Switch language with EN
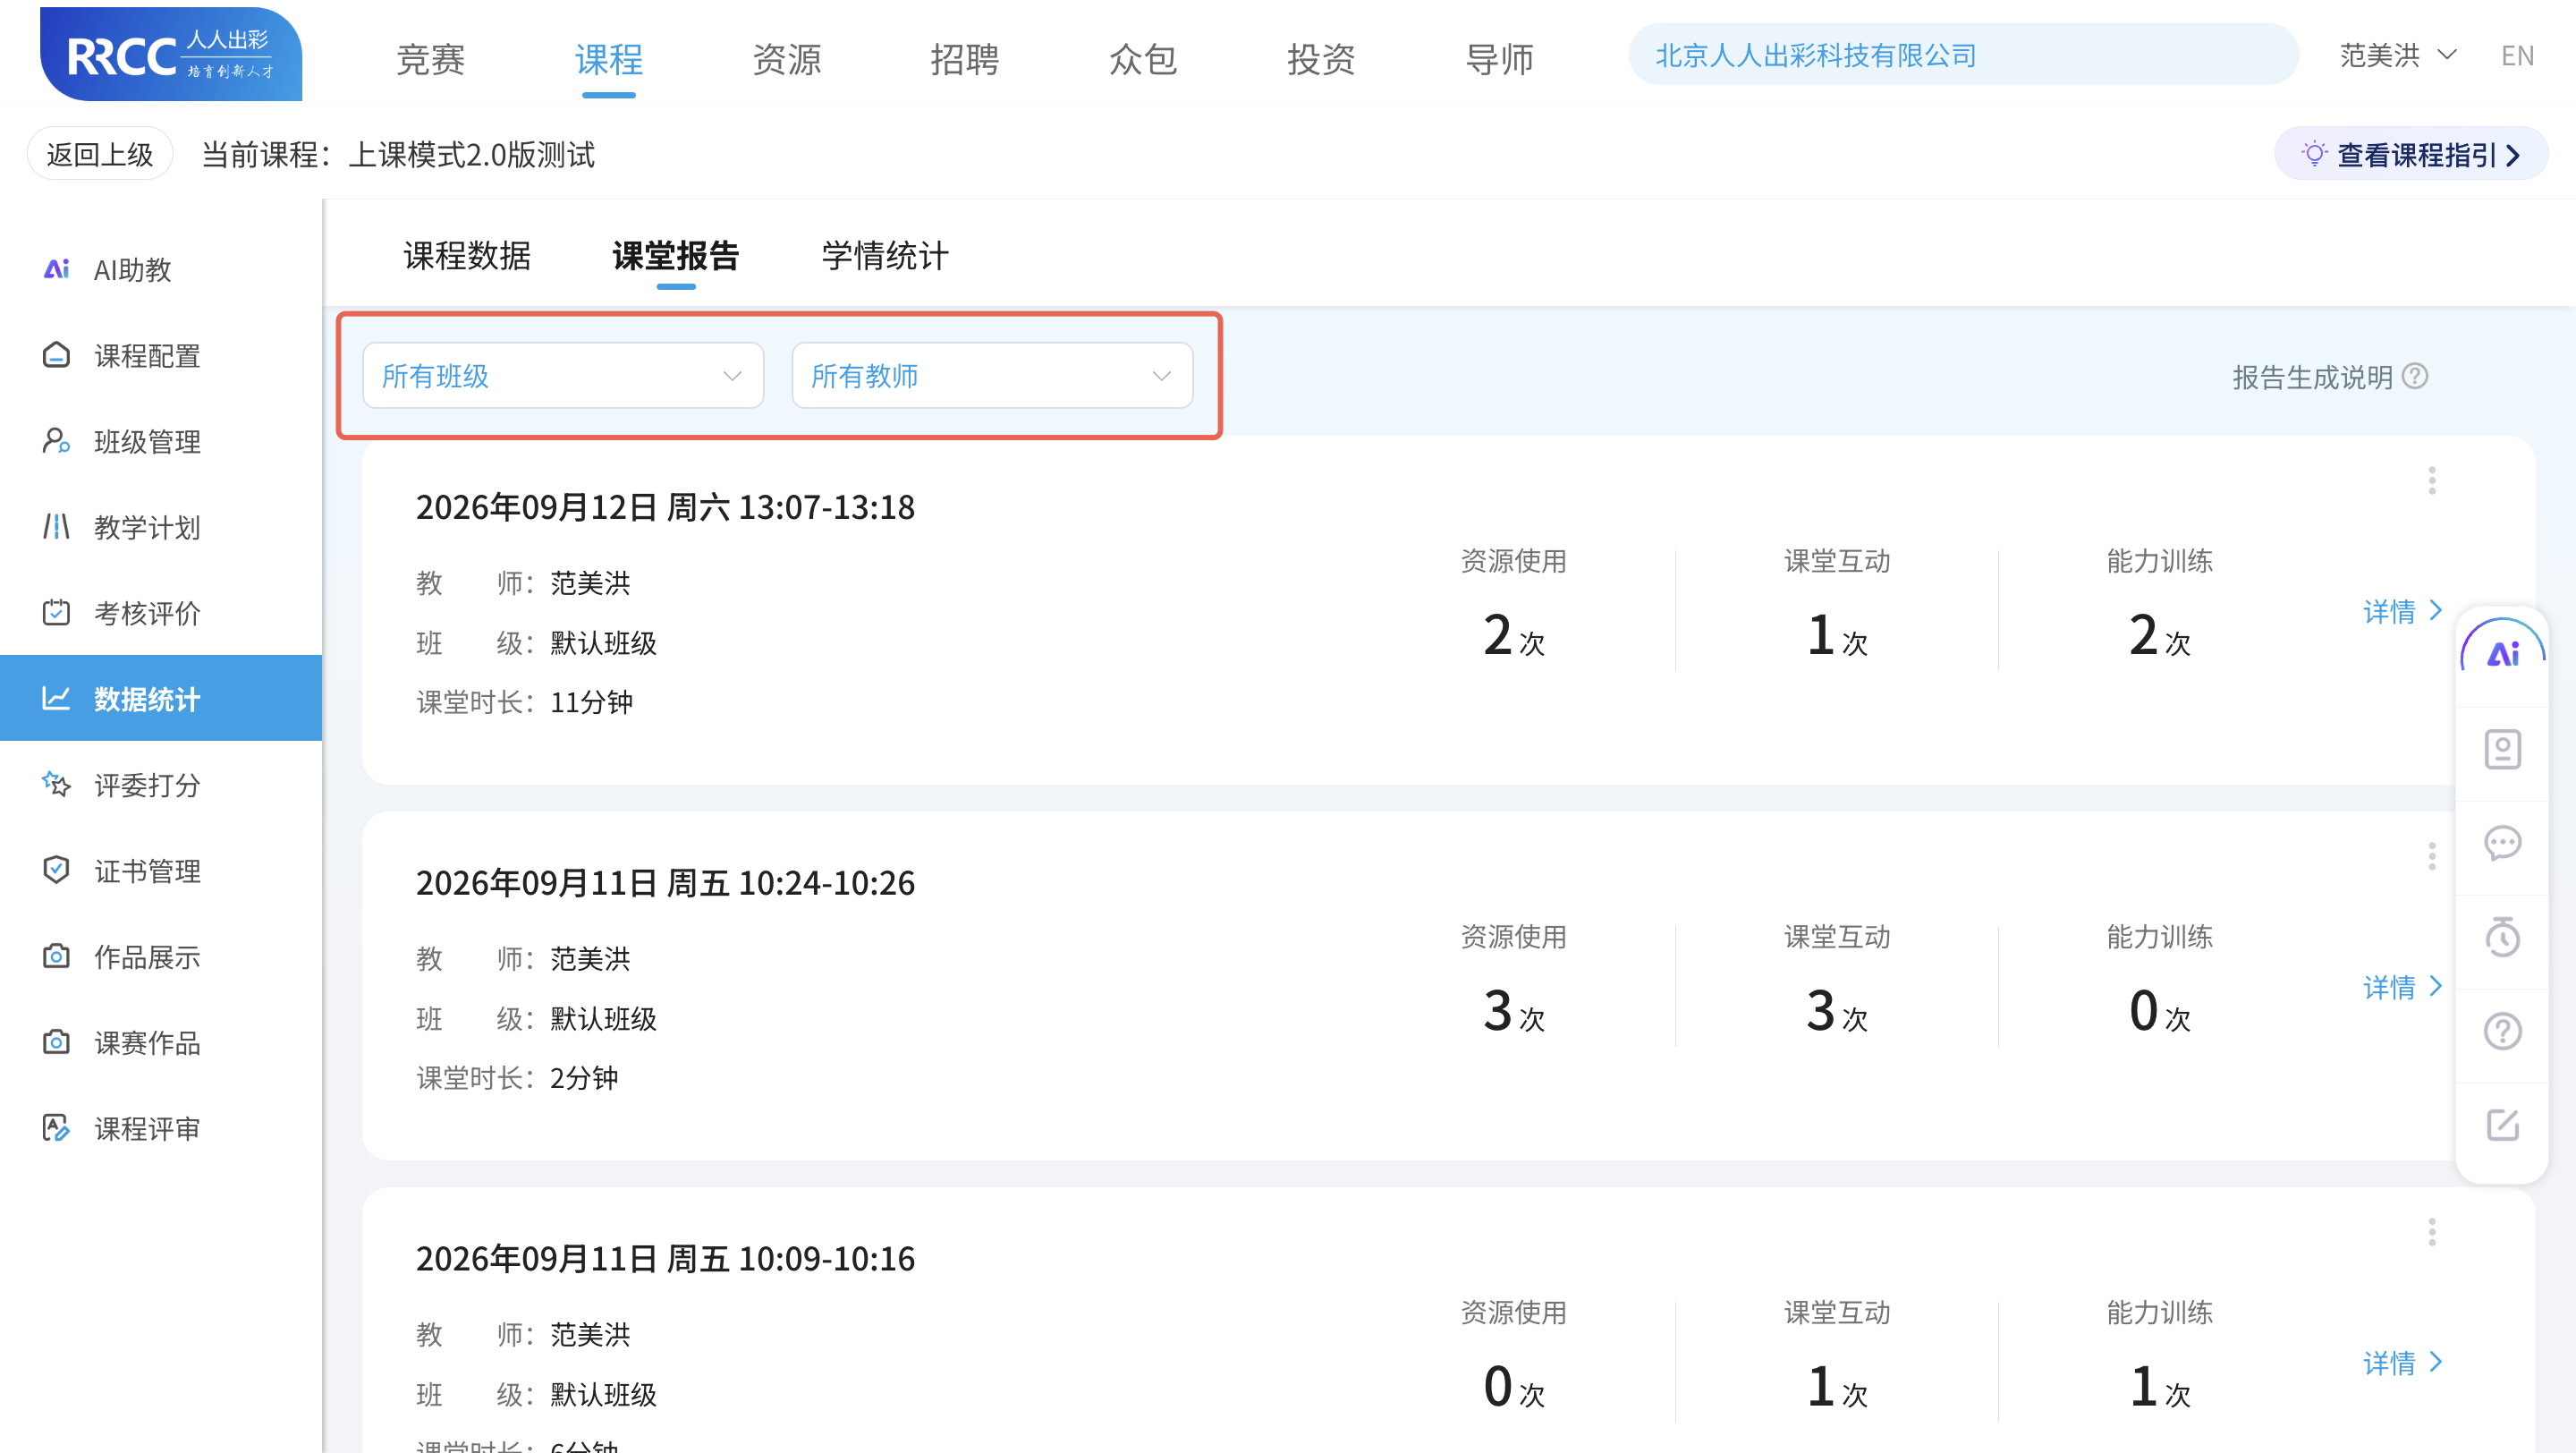The height and width of the screenshot is (1453, 2576). point(2517,56)
